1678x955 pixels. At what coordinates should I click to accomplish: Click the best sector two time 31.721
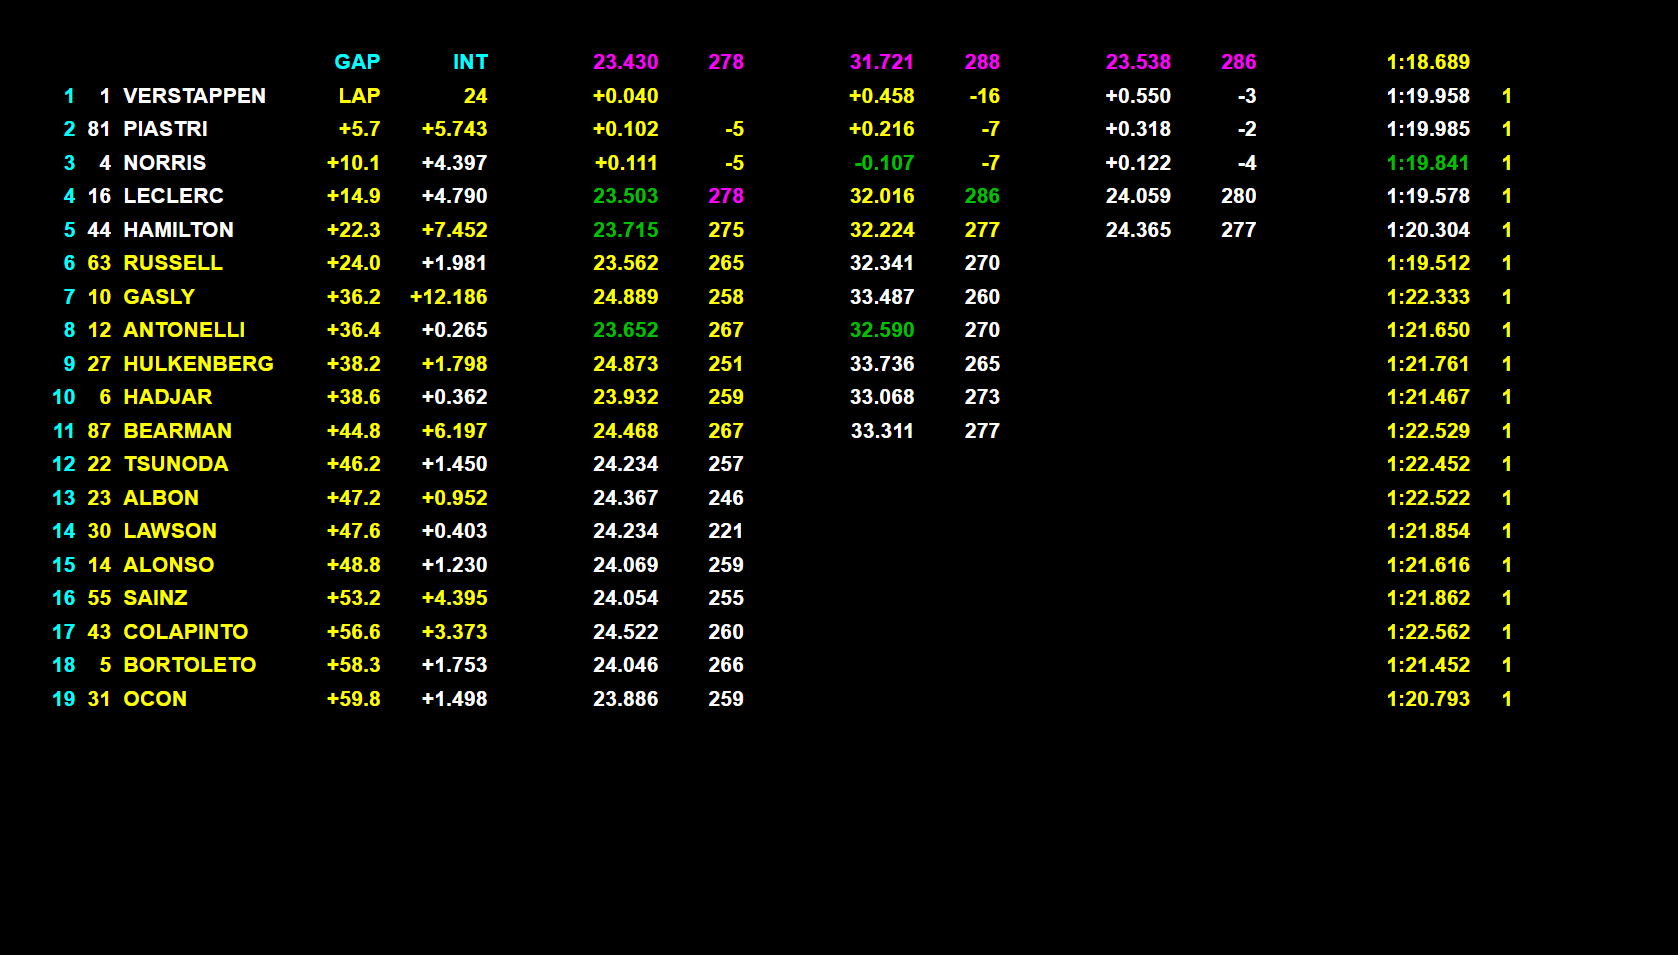coord(882,62)
